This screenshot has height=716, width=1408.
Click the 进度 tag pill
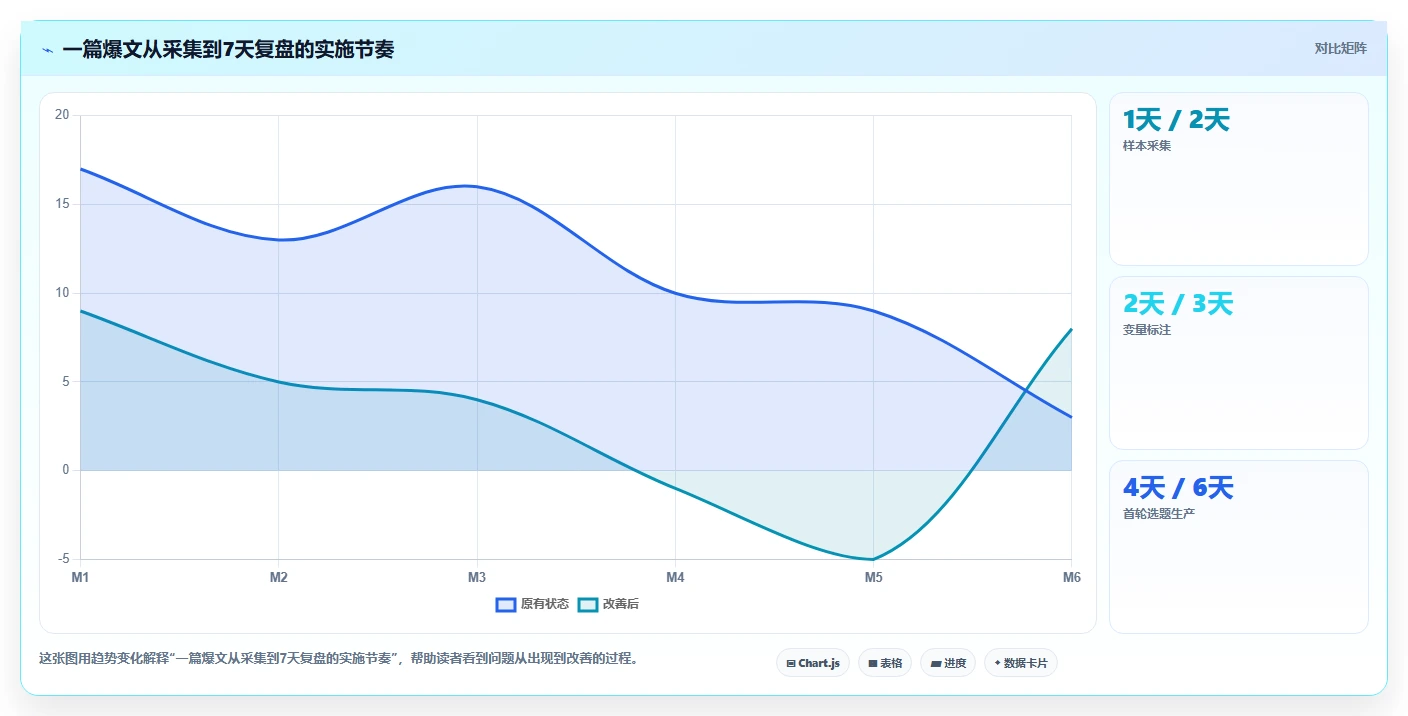[x=948, y=663]
